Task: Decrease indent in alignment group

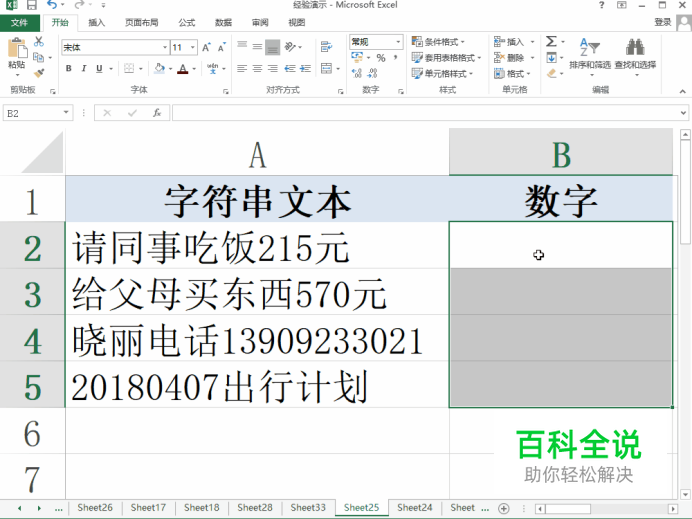Action: point(290,68)
